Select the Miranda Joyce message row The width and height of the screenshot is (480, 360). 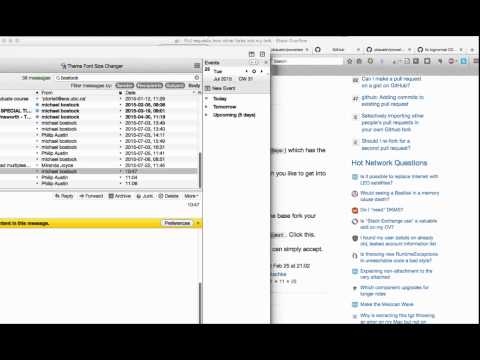pos(99,165)
